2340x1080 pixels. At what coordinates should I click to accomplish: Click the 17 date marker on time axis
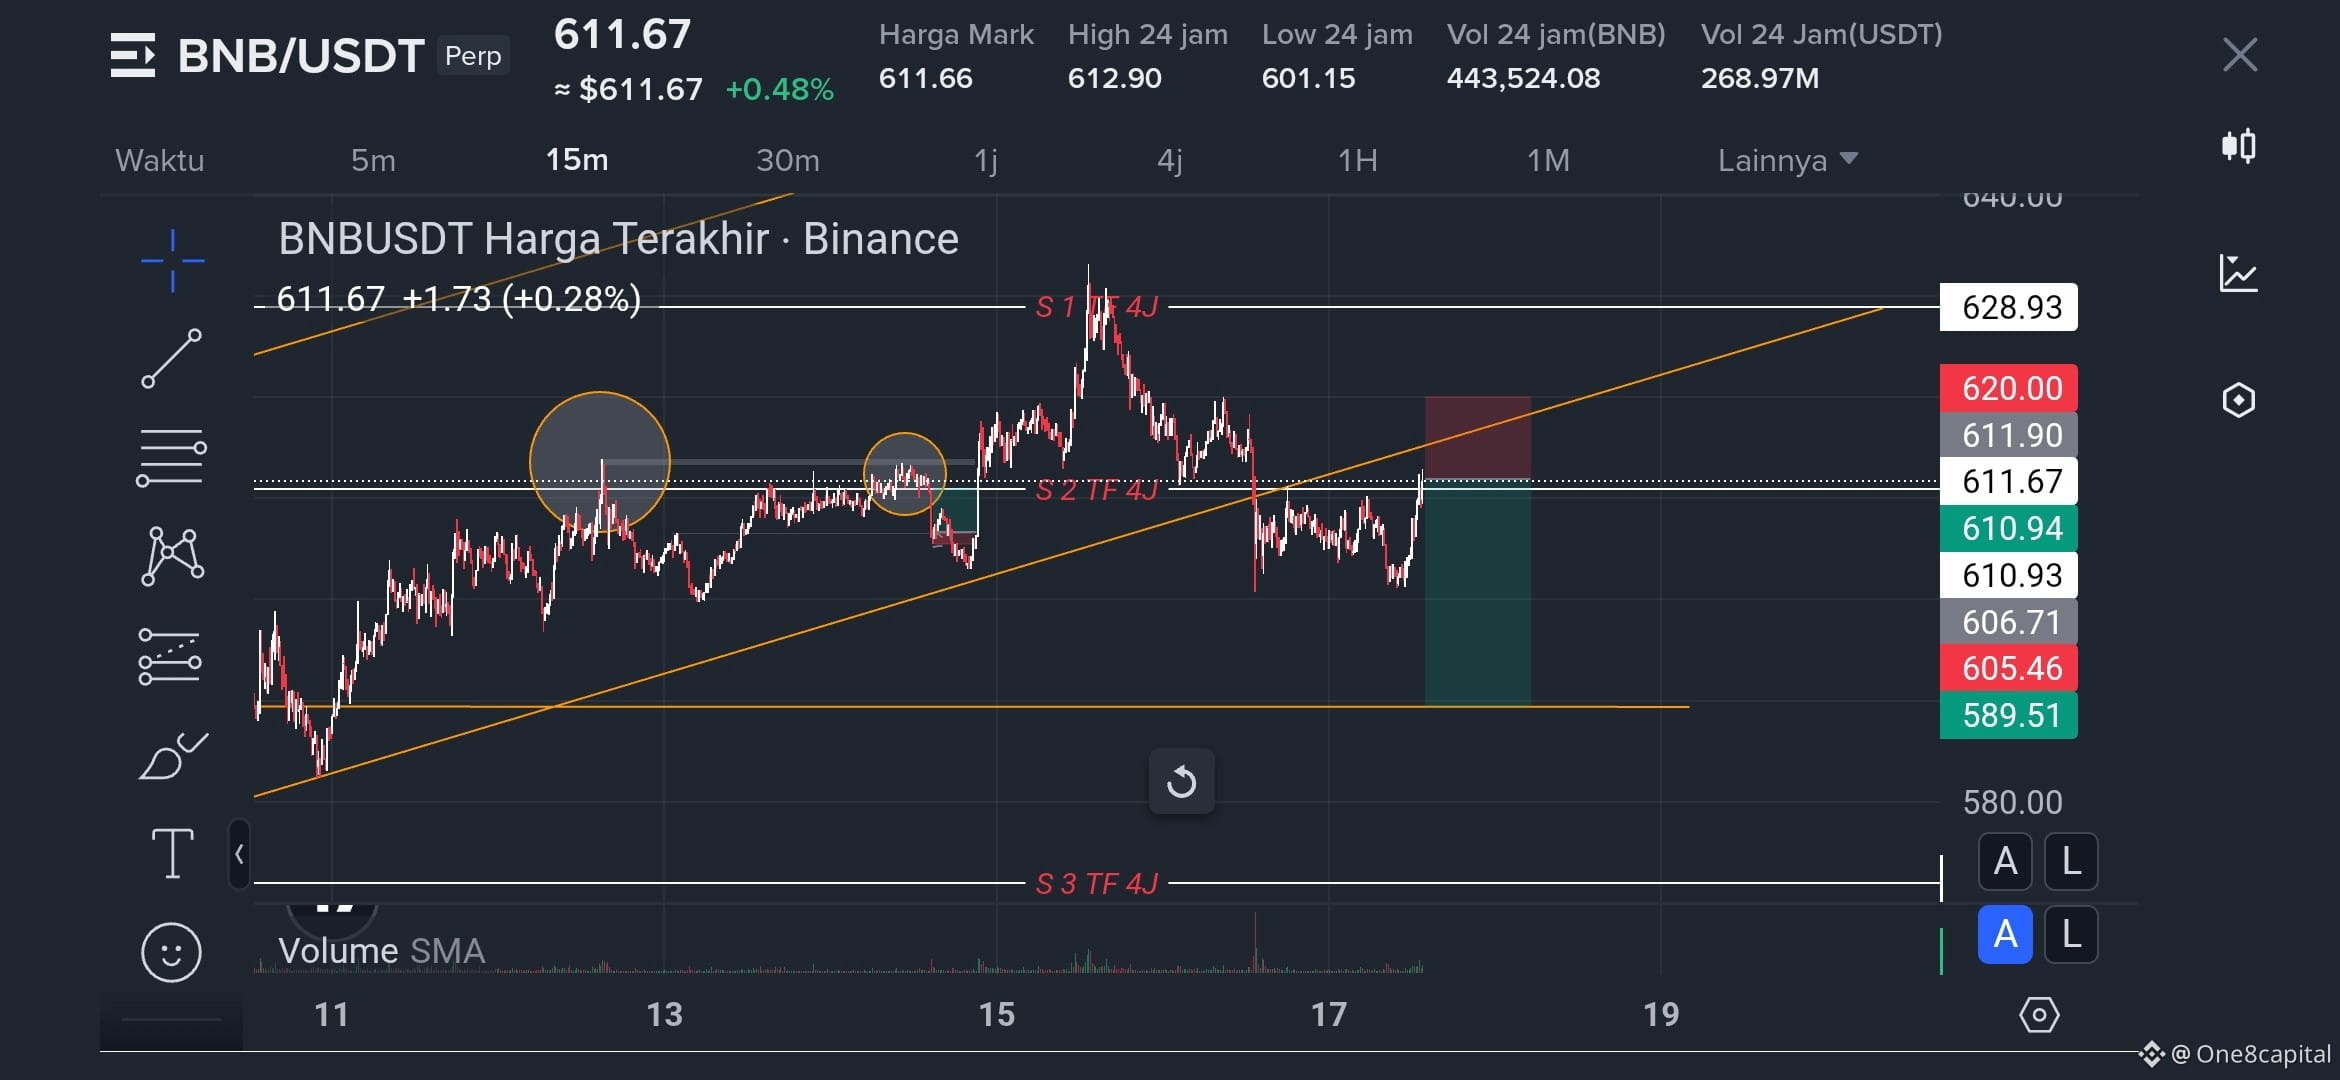point(1329,1015)
